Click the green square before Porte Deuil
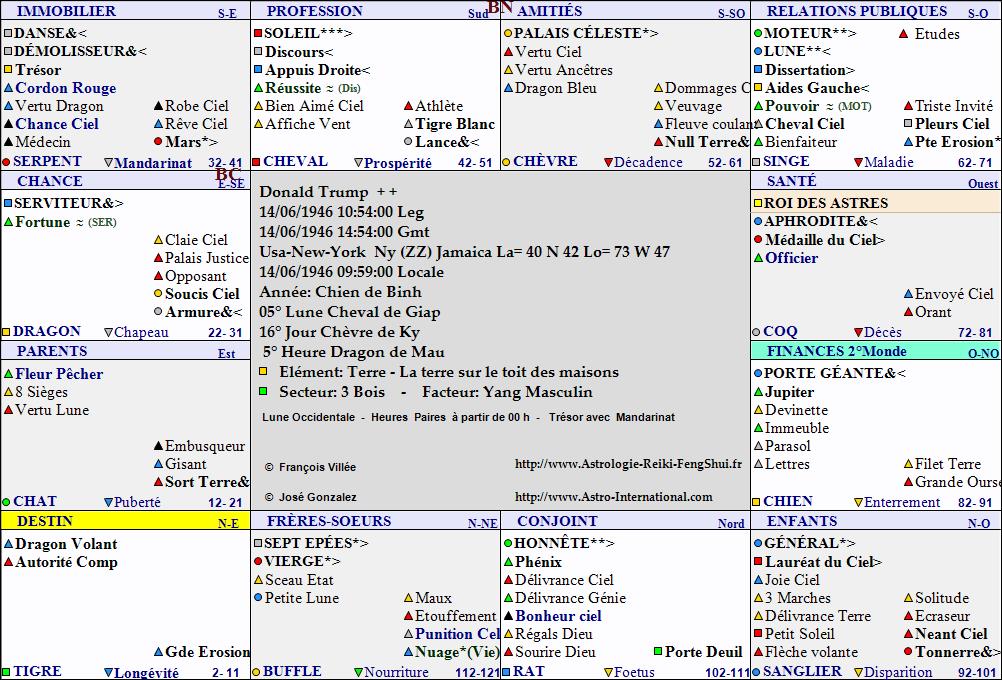 point(658,652)
